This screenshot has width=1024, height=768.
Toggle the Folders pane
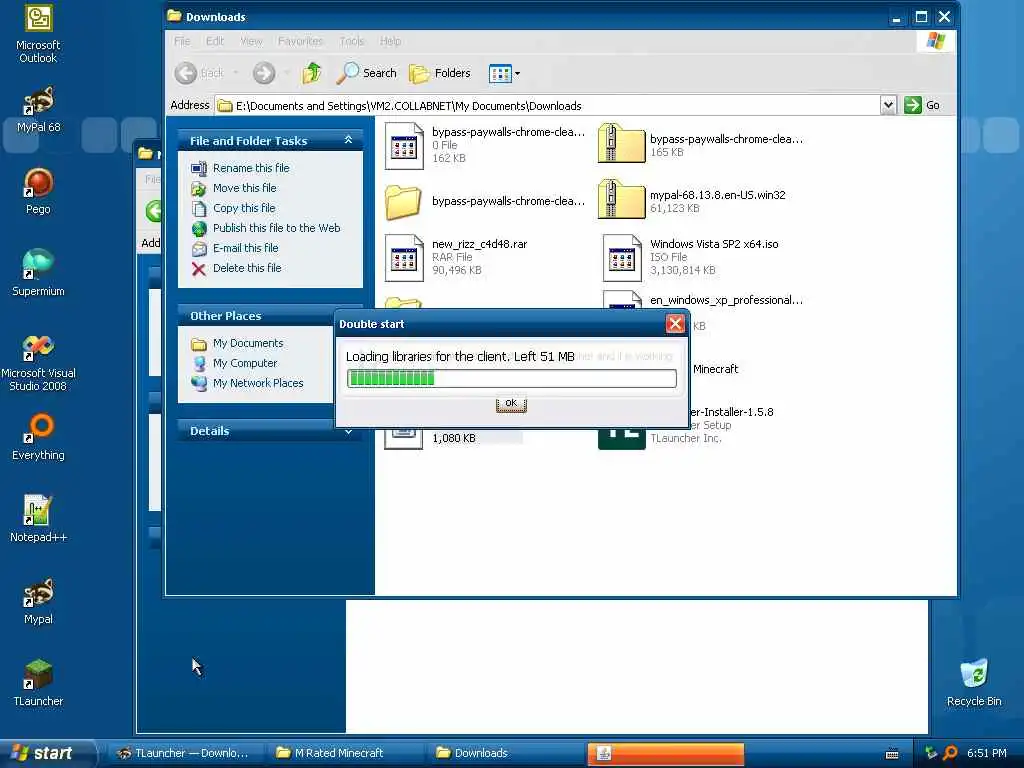tap(440, 73)
